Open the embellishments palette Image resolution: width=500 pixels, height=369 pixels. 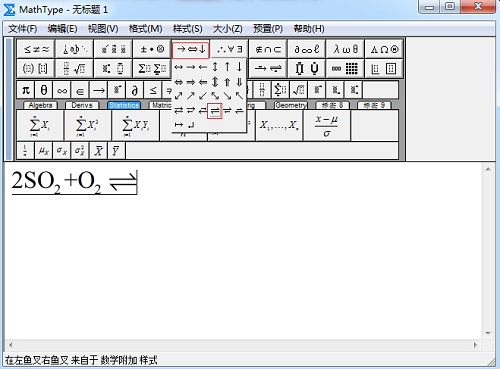tap(113, 49)
